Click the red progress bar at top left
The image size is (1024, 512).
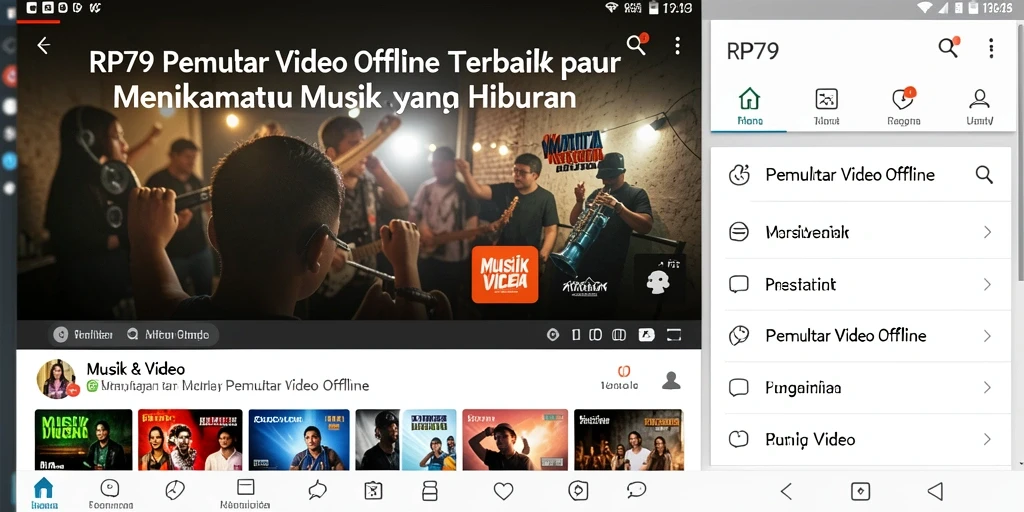(39, 22)
